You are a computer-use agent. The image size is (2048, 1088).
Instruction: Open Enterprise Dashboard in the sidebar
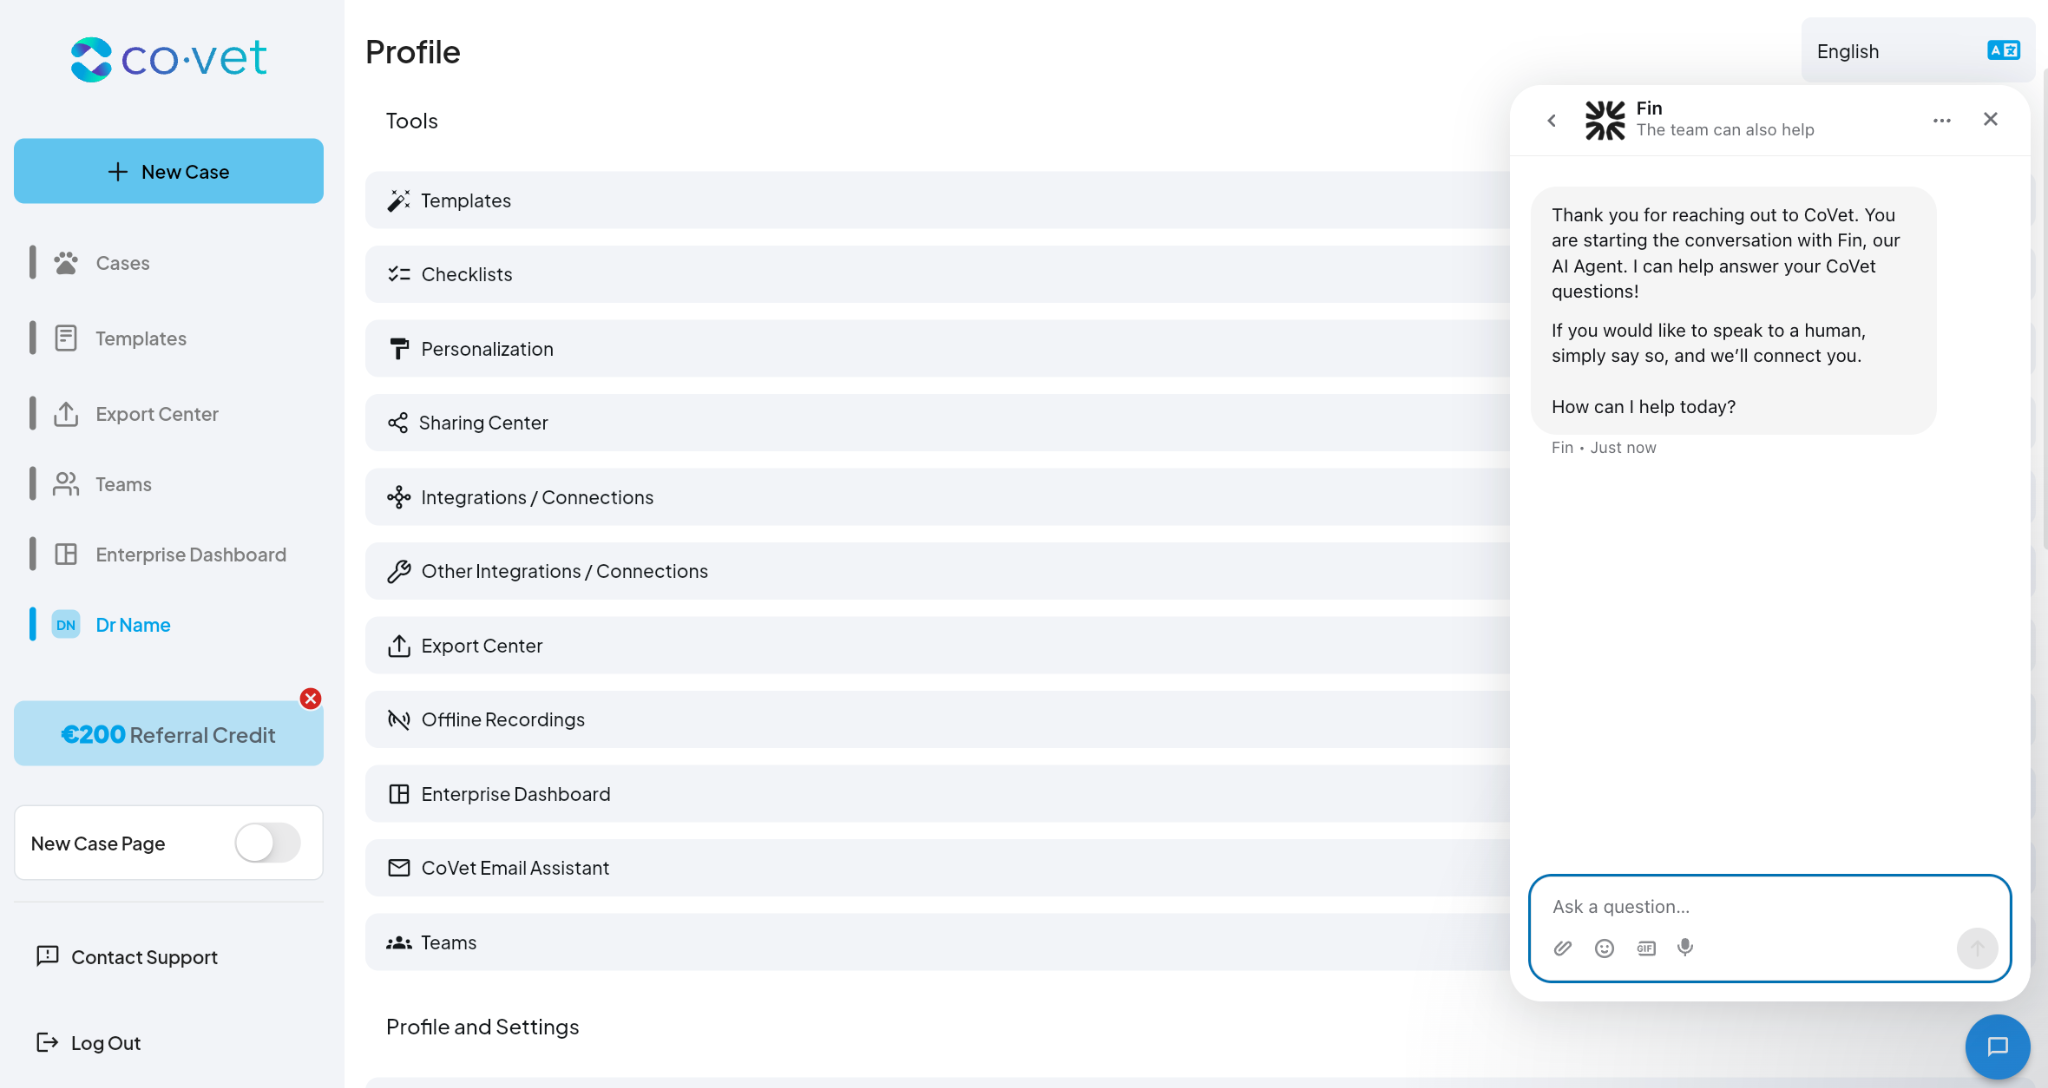click(191, 554)
